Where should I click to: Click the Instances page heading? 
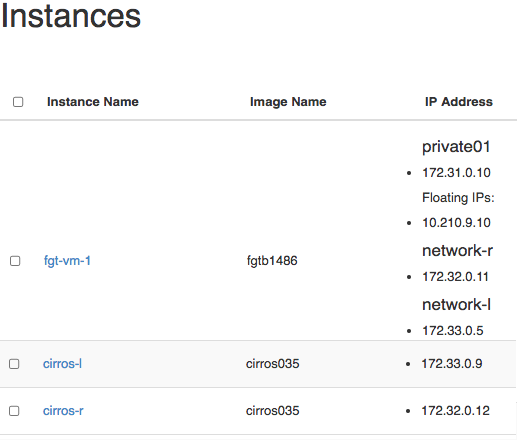click(71, 16)
